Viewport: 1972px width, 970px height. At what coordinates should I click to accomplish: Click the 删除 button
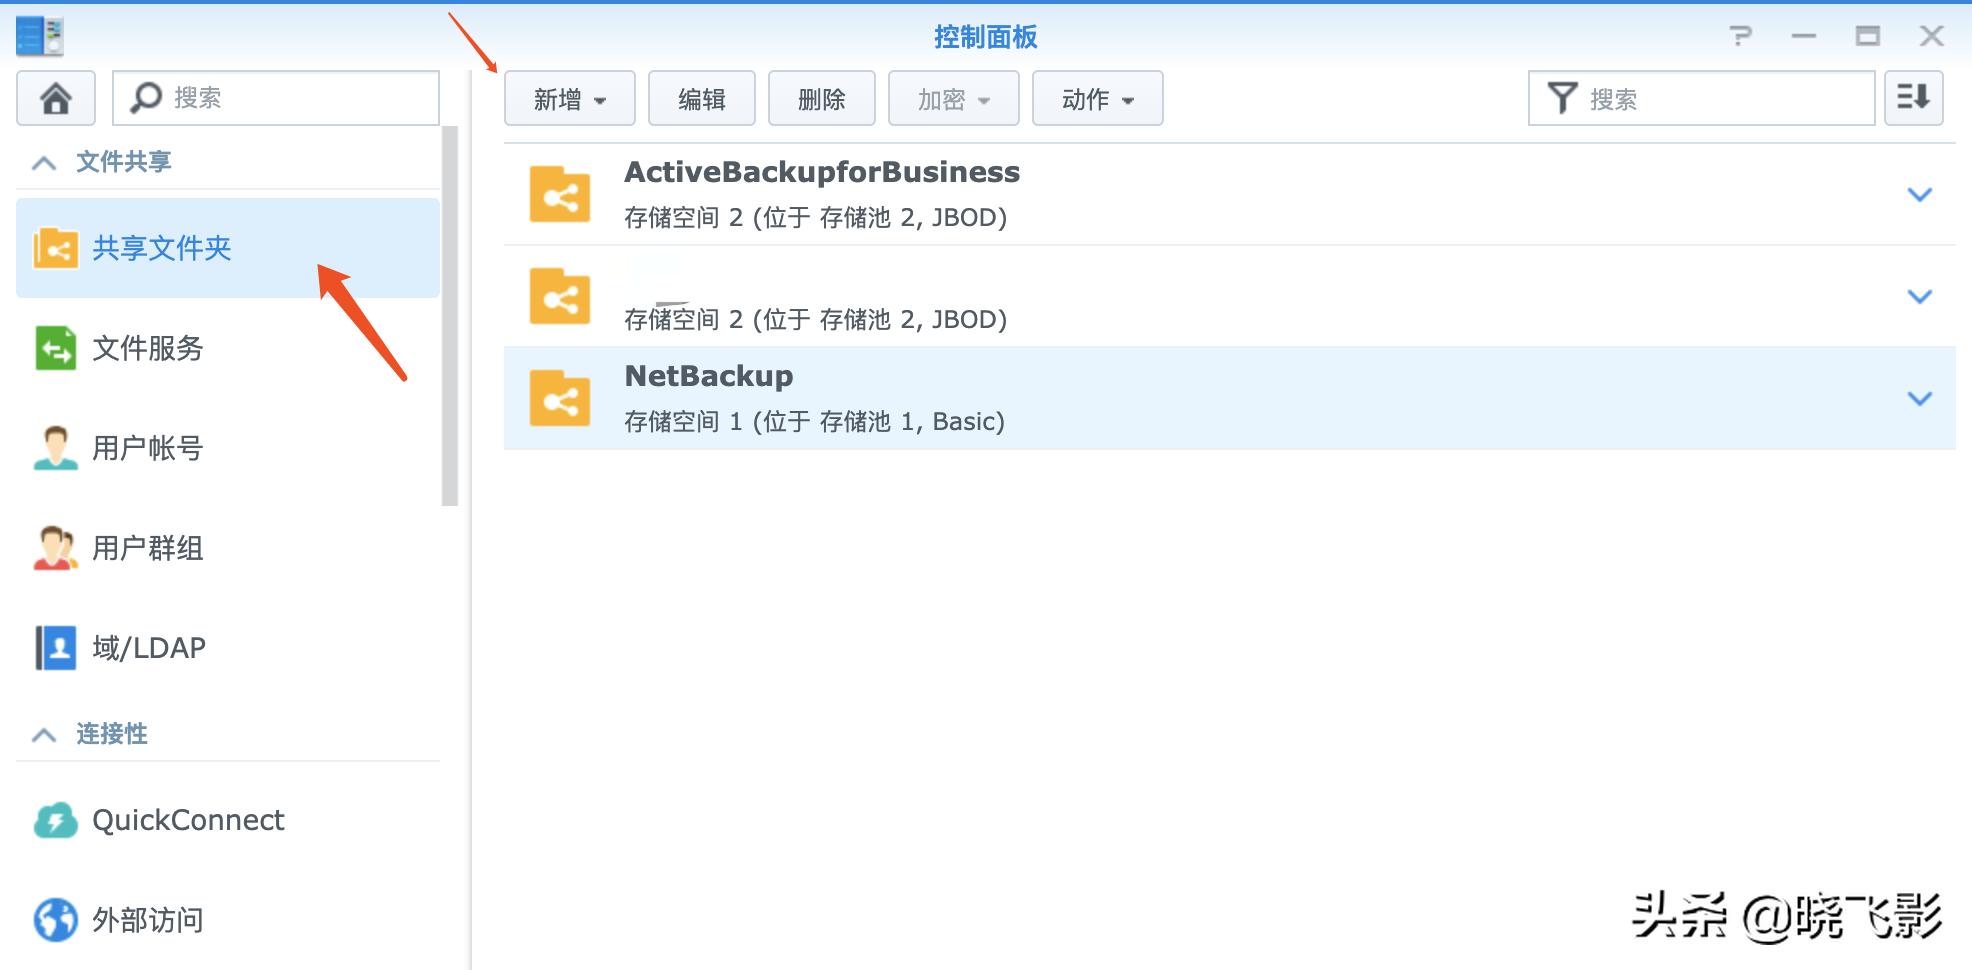point(821,98)
